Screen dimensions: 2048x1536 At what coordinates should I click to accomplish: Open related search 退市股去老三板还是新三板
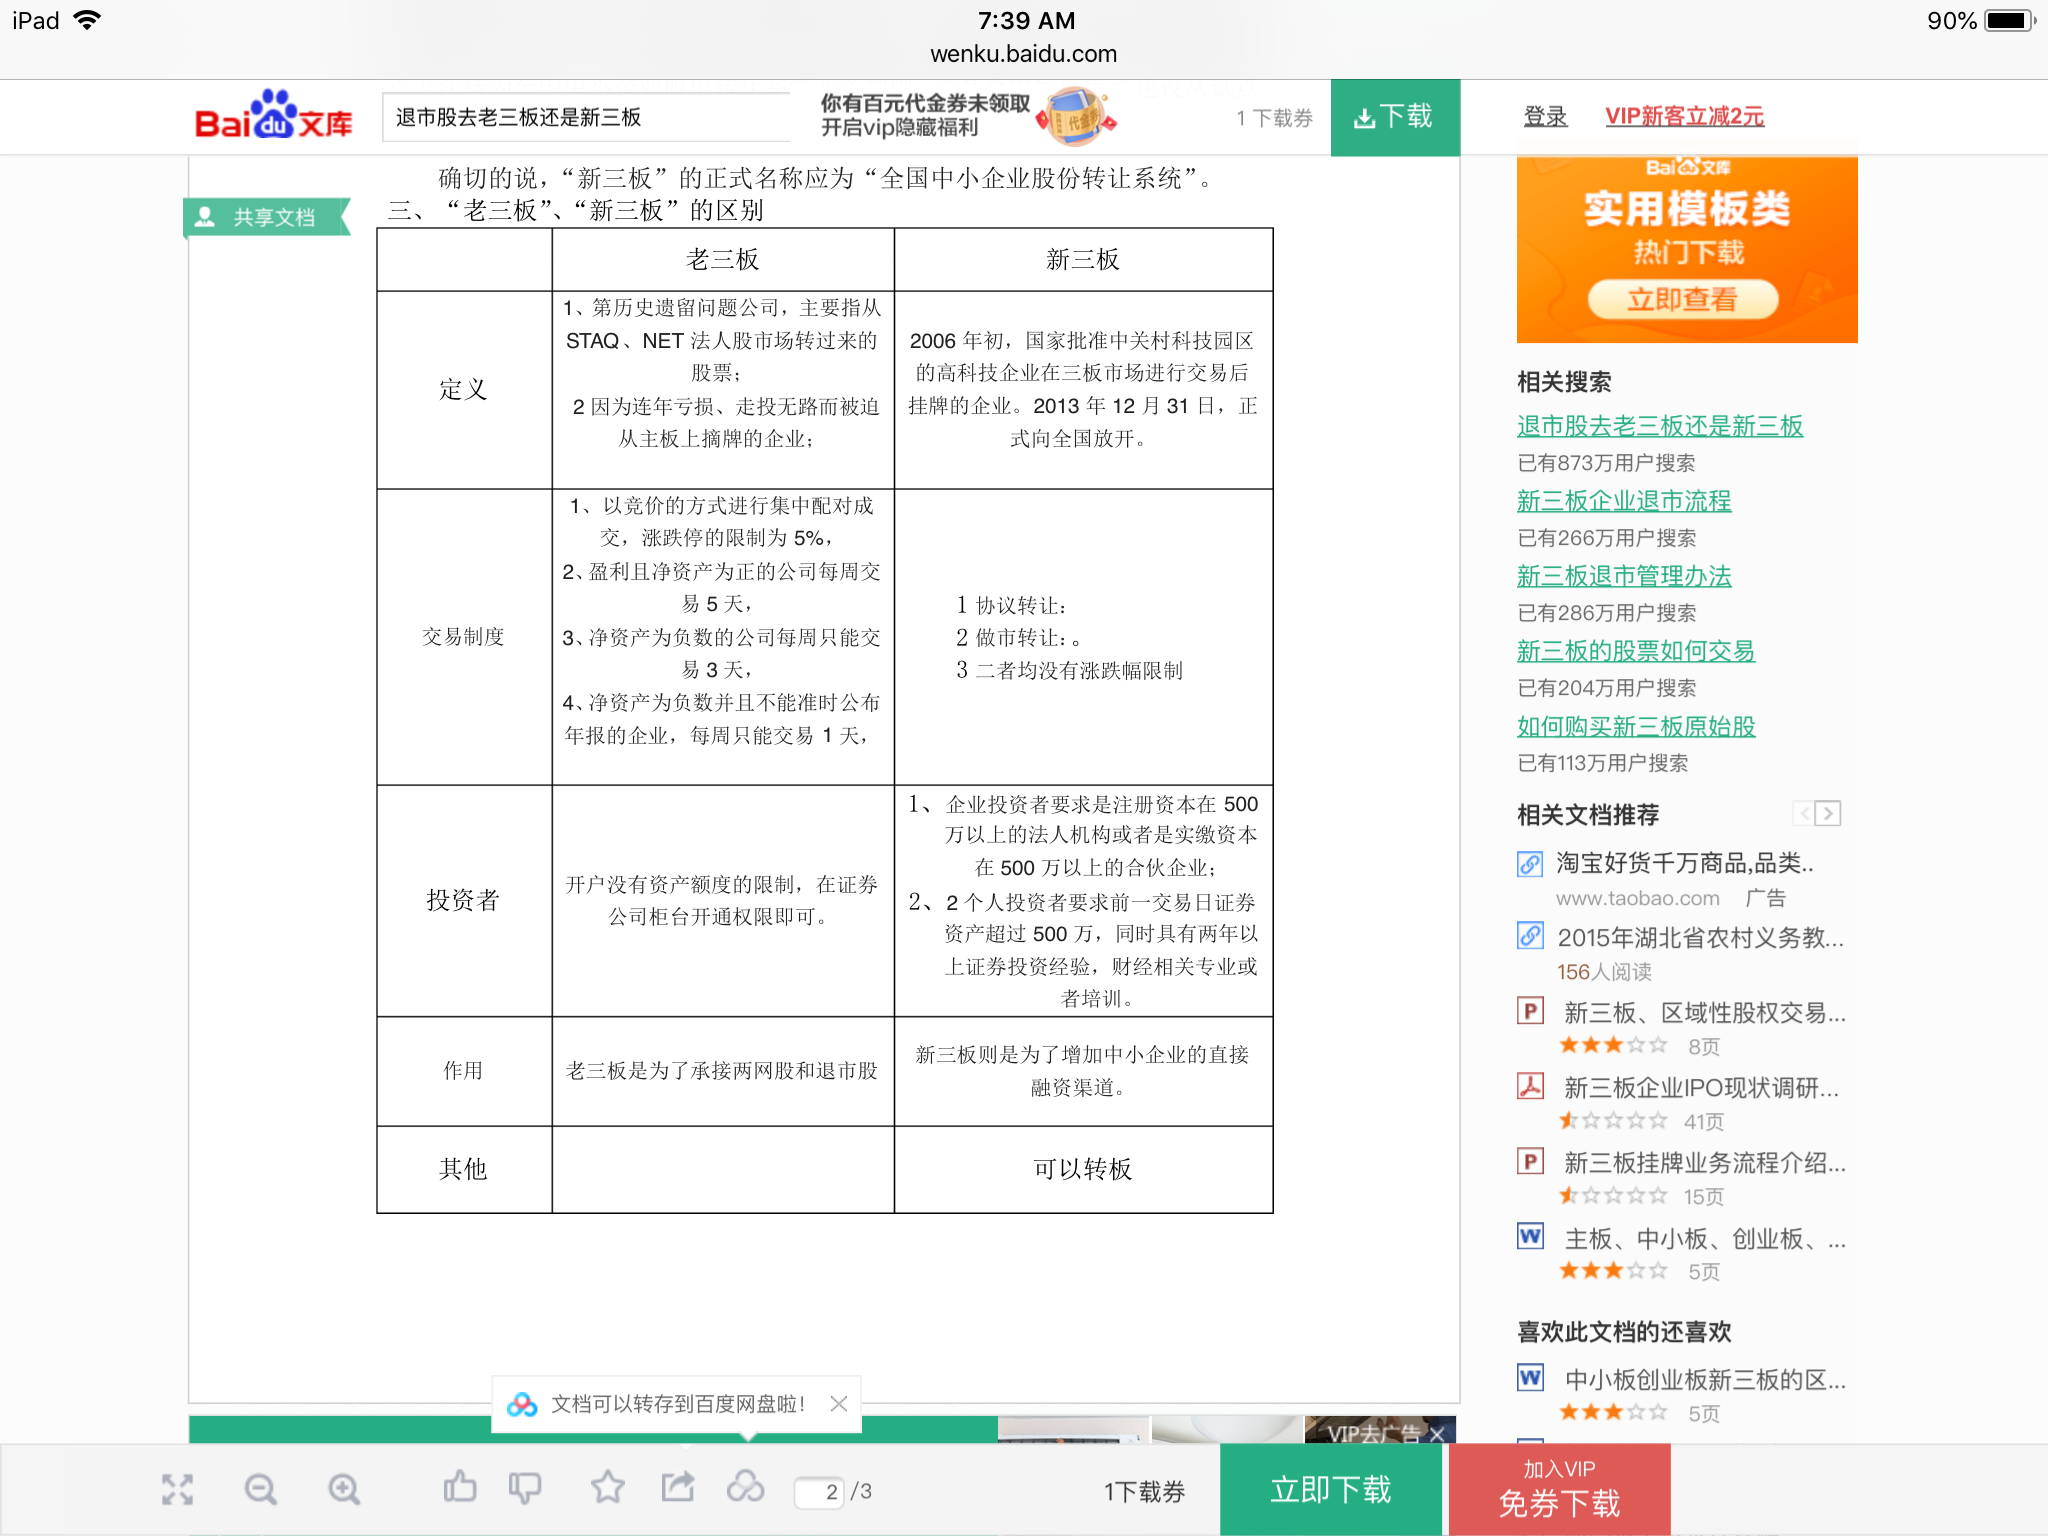tap(1660, 426)
